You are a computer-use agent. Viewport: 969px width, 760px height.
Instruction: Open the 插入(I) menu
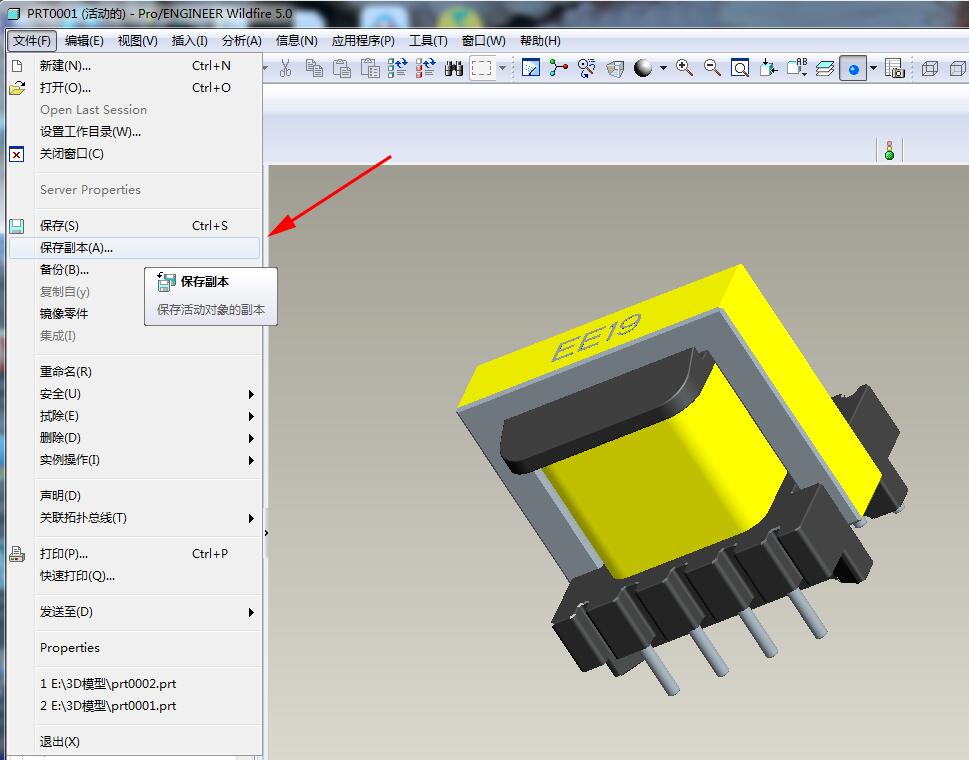click(189, 41)
